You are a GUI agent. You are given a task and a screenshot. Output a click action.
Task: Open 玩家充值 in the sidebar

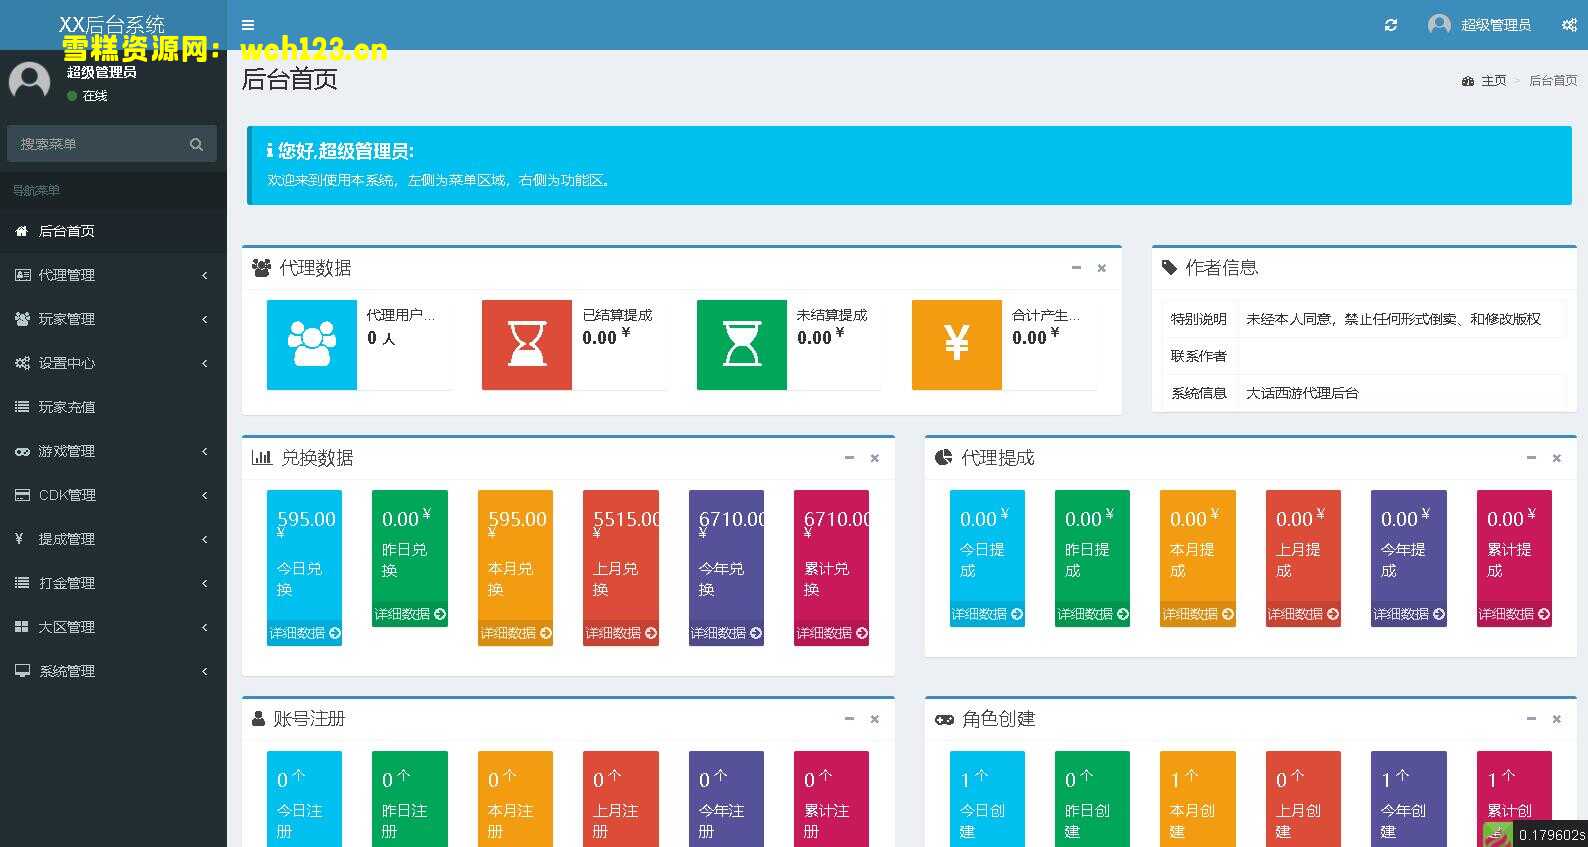[113, 407]
